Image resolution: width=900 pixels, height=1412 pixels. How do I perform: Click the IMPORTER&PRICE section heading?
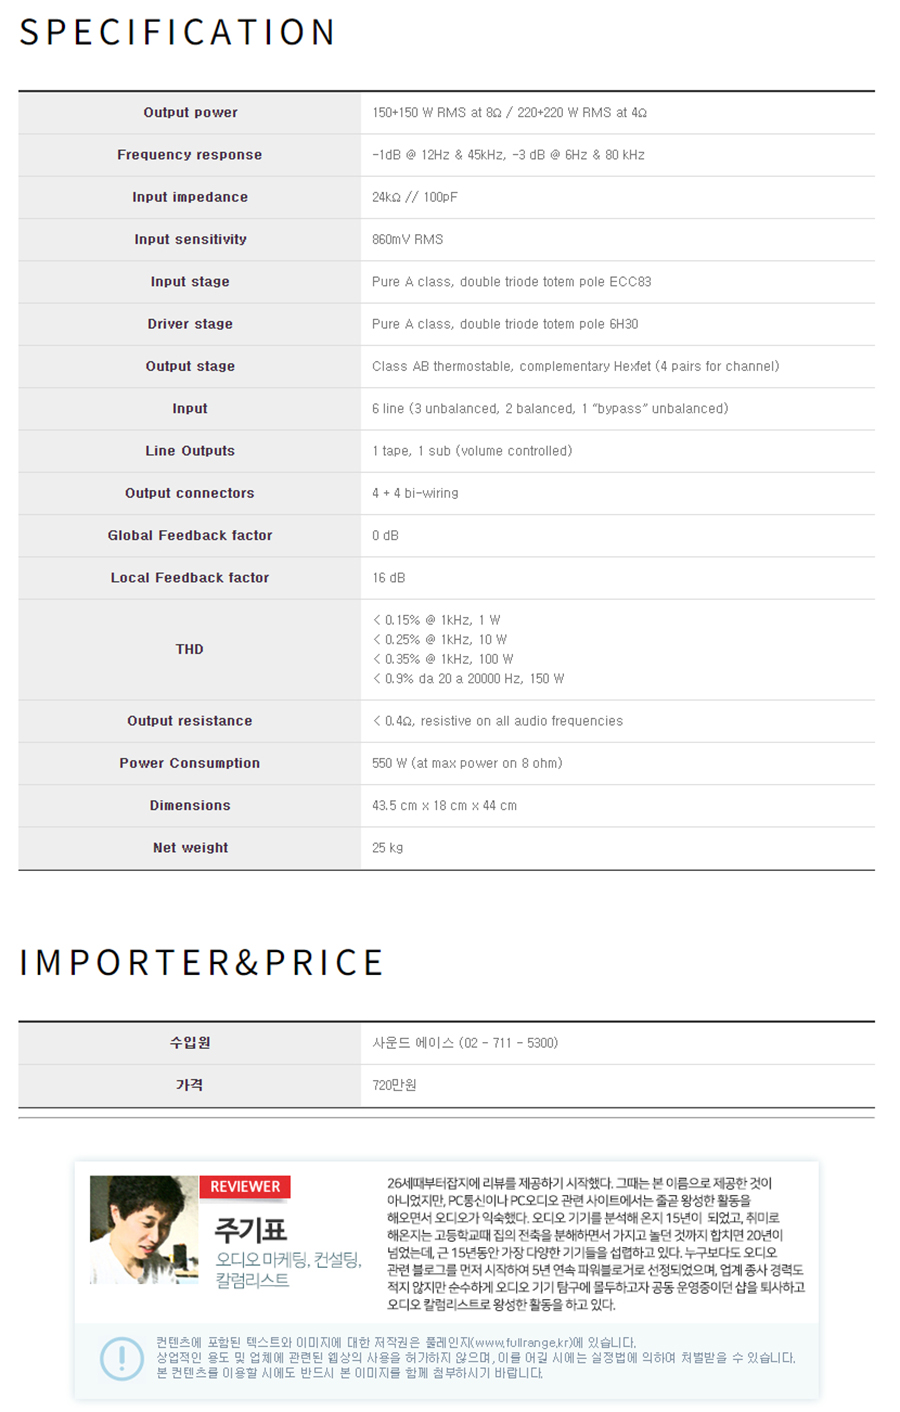[x=201, y=962]
